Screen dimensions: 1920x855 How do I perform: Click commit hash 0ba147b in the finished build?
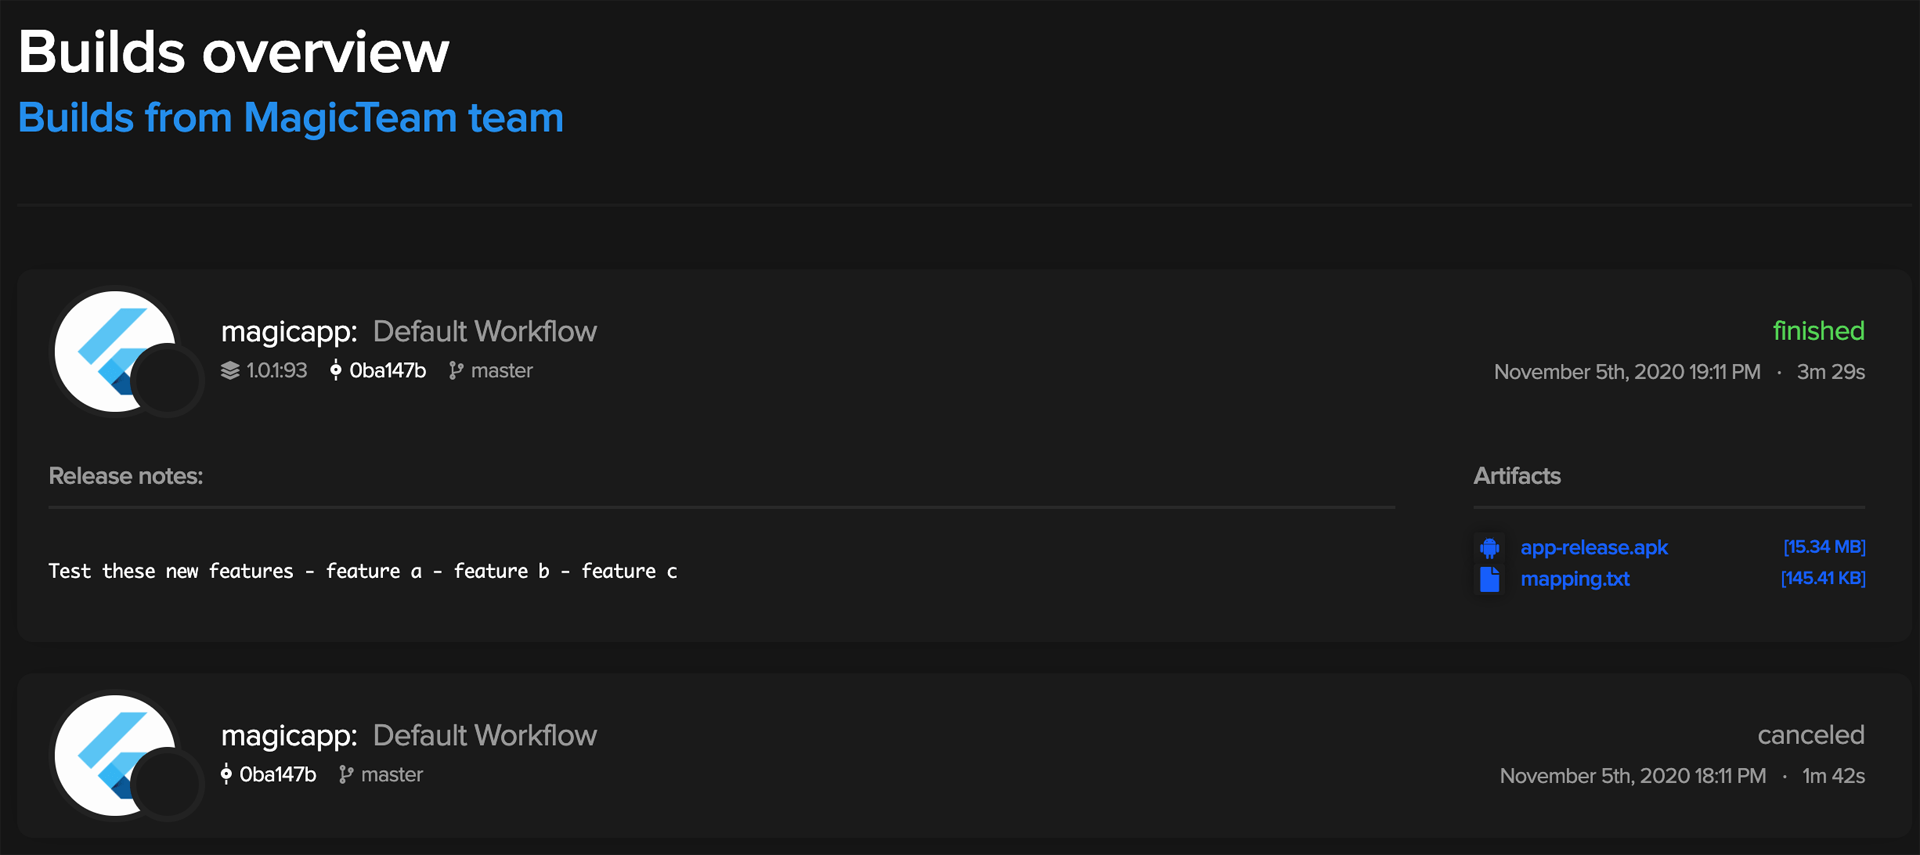click(388, 371)
